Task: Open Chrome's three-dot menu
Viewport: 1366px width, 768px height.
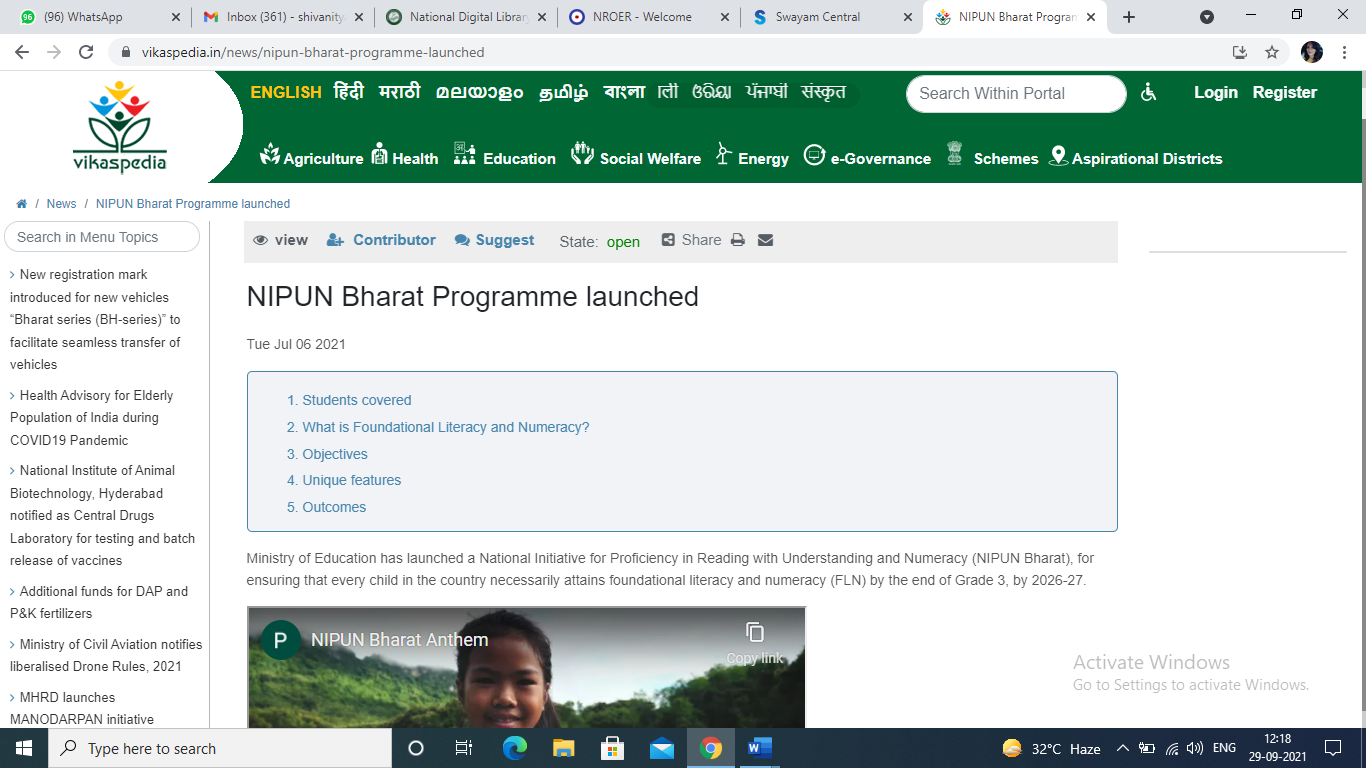Action: point(1345,52)
